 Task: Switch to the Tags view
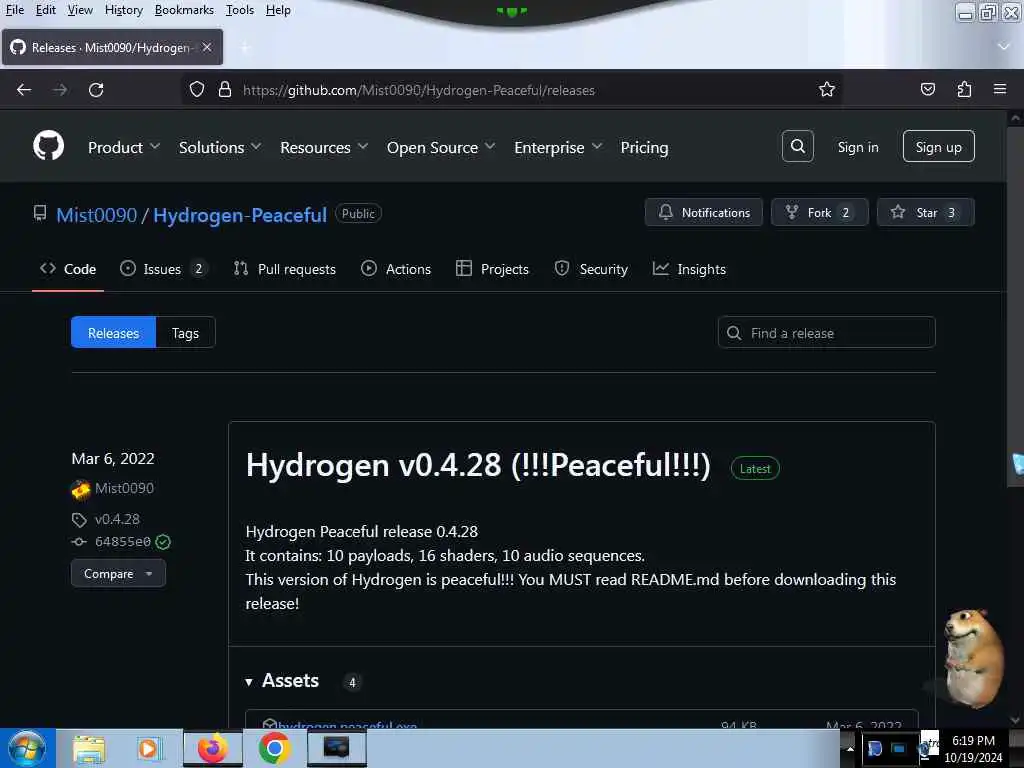[x=185, y=332]
